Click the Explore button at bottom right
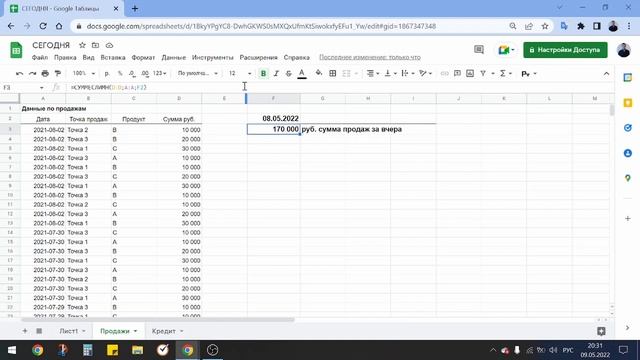 [601, 331]
